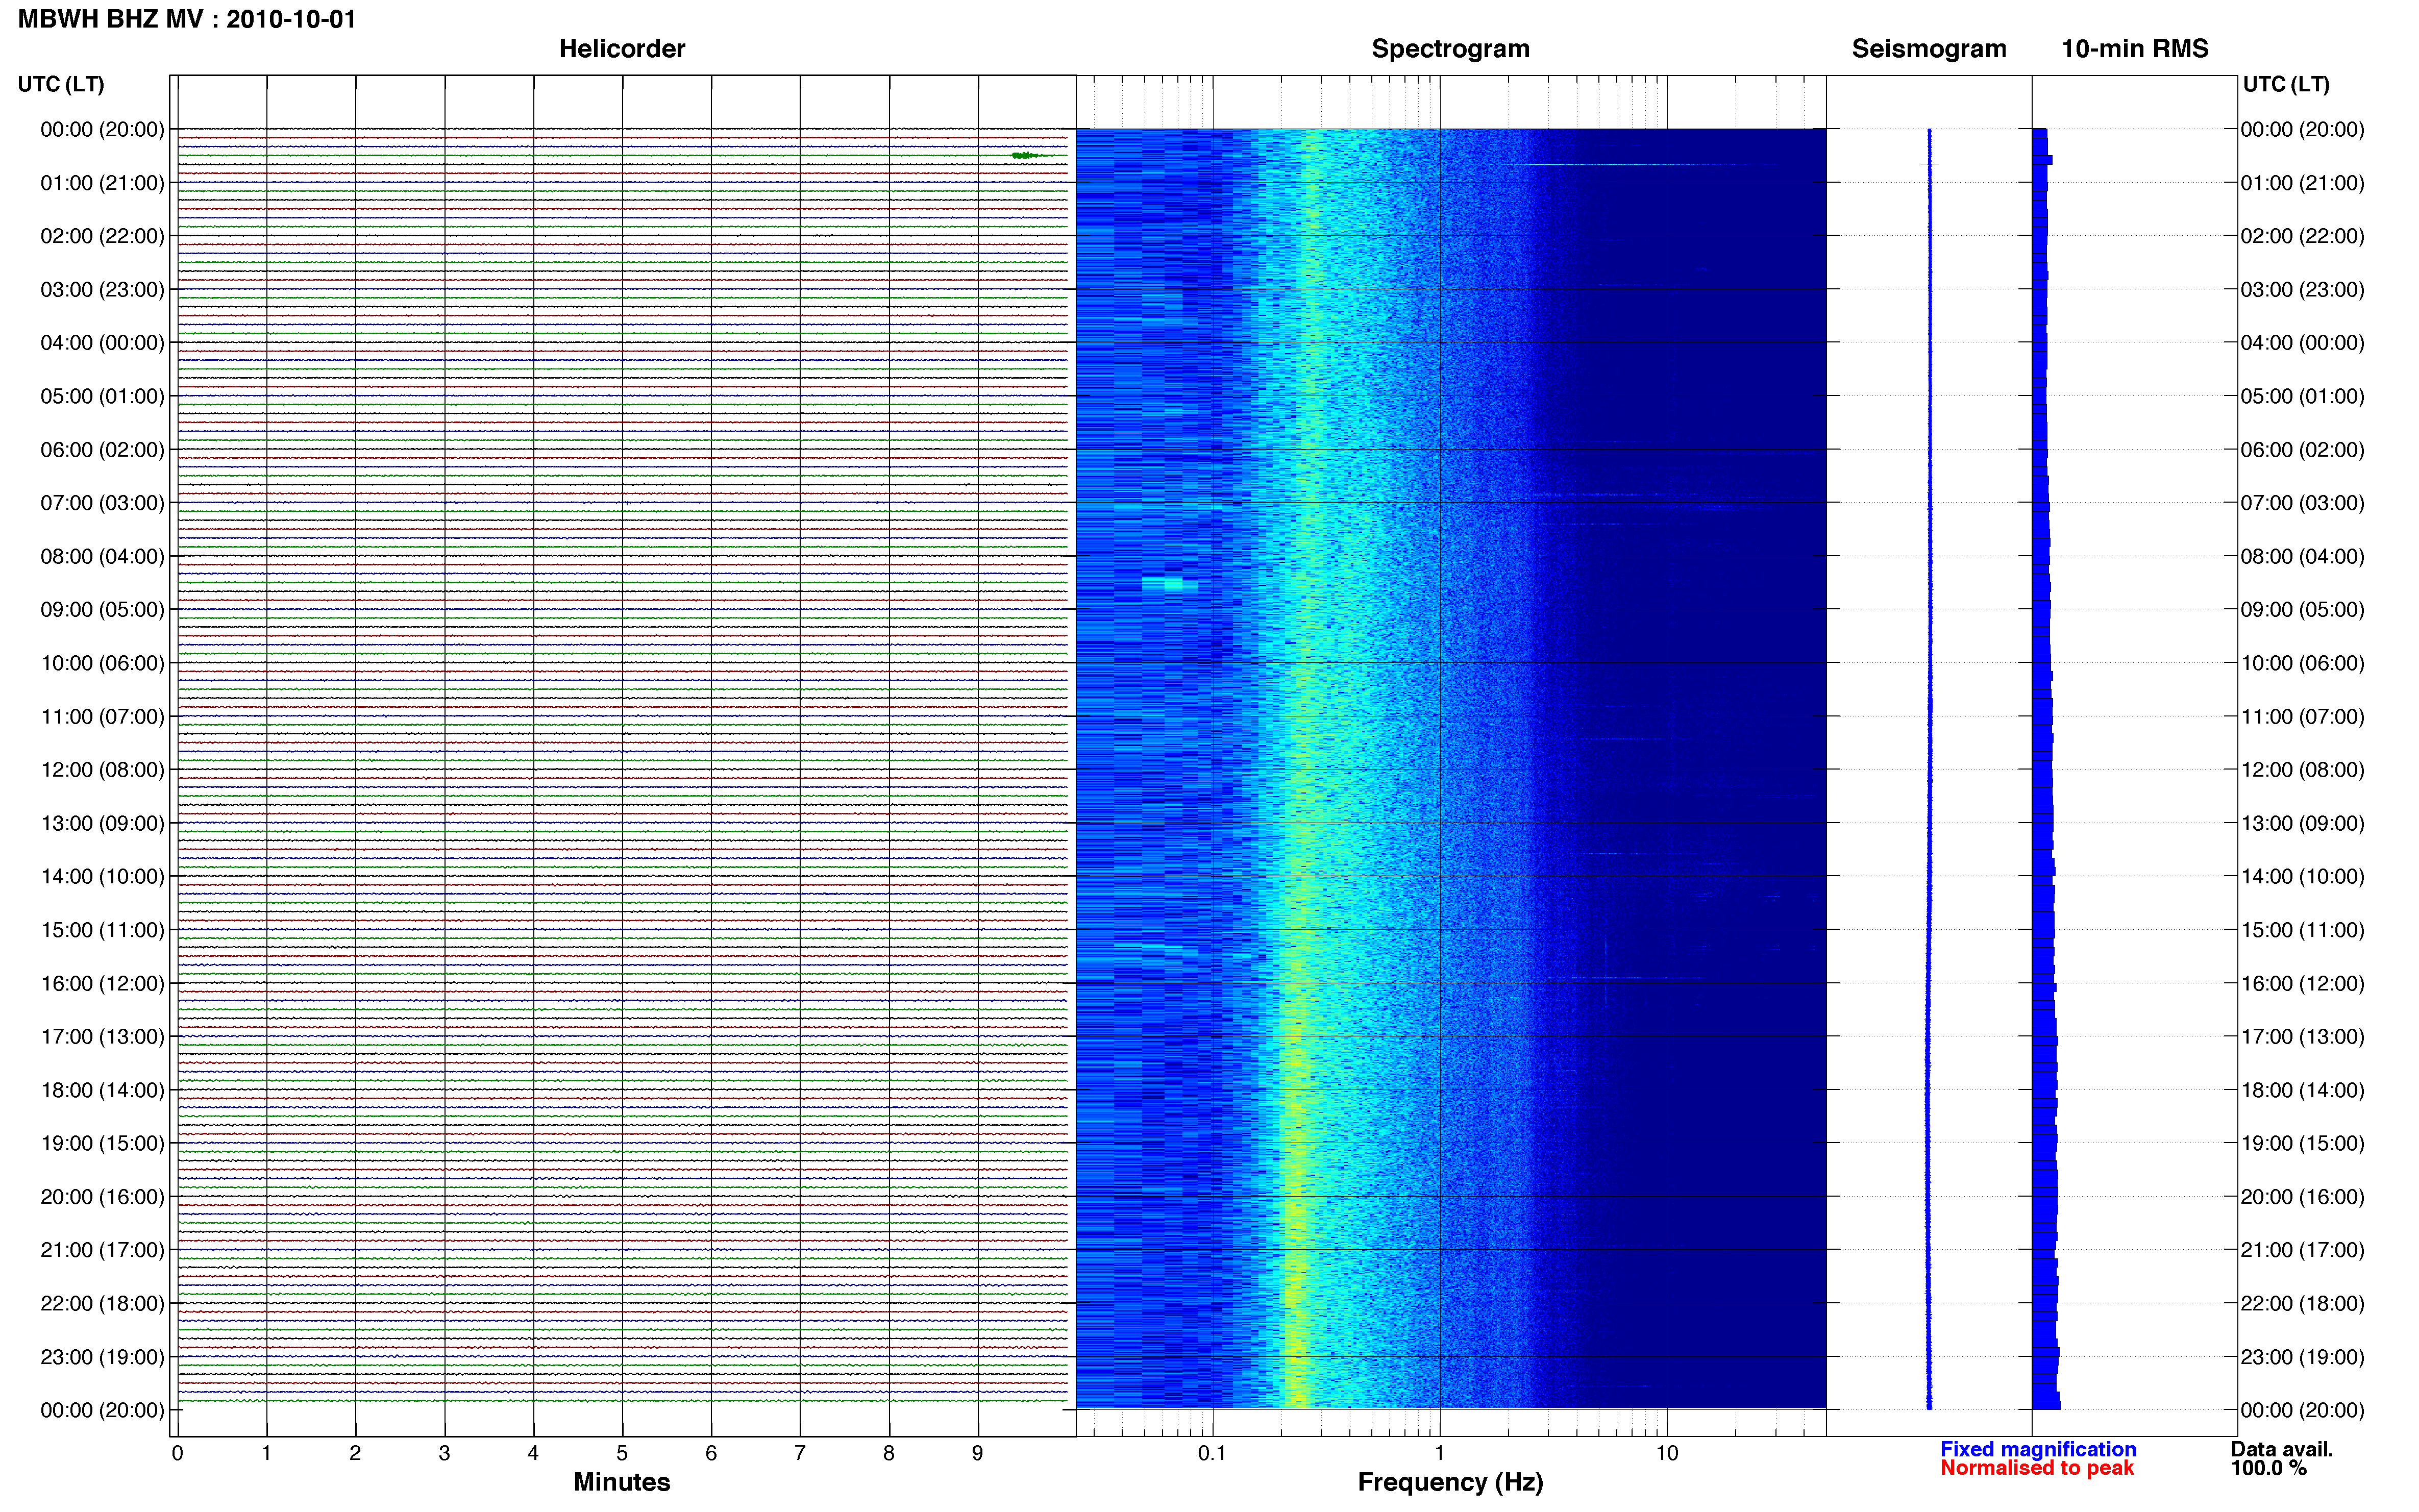Click the 'Minutes' x-axis label

point(622,1482)
